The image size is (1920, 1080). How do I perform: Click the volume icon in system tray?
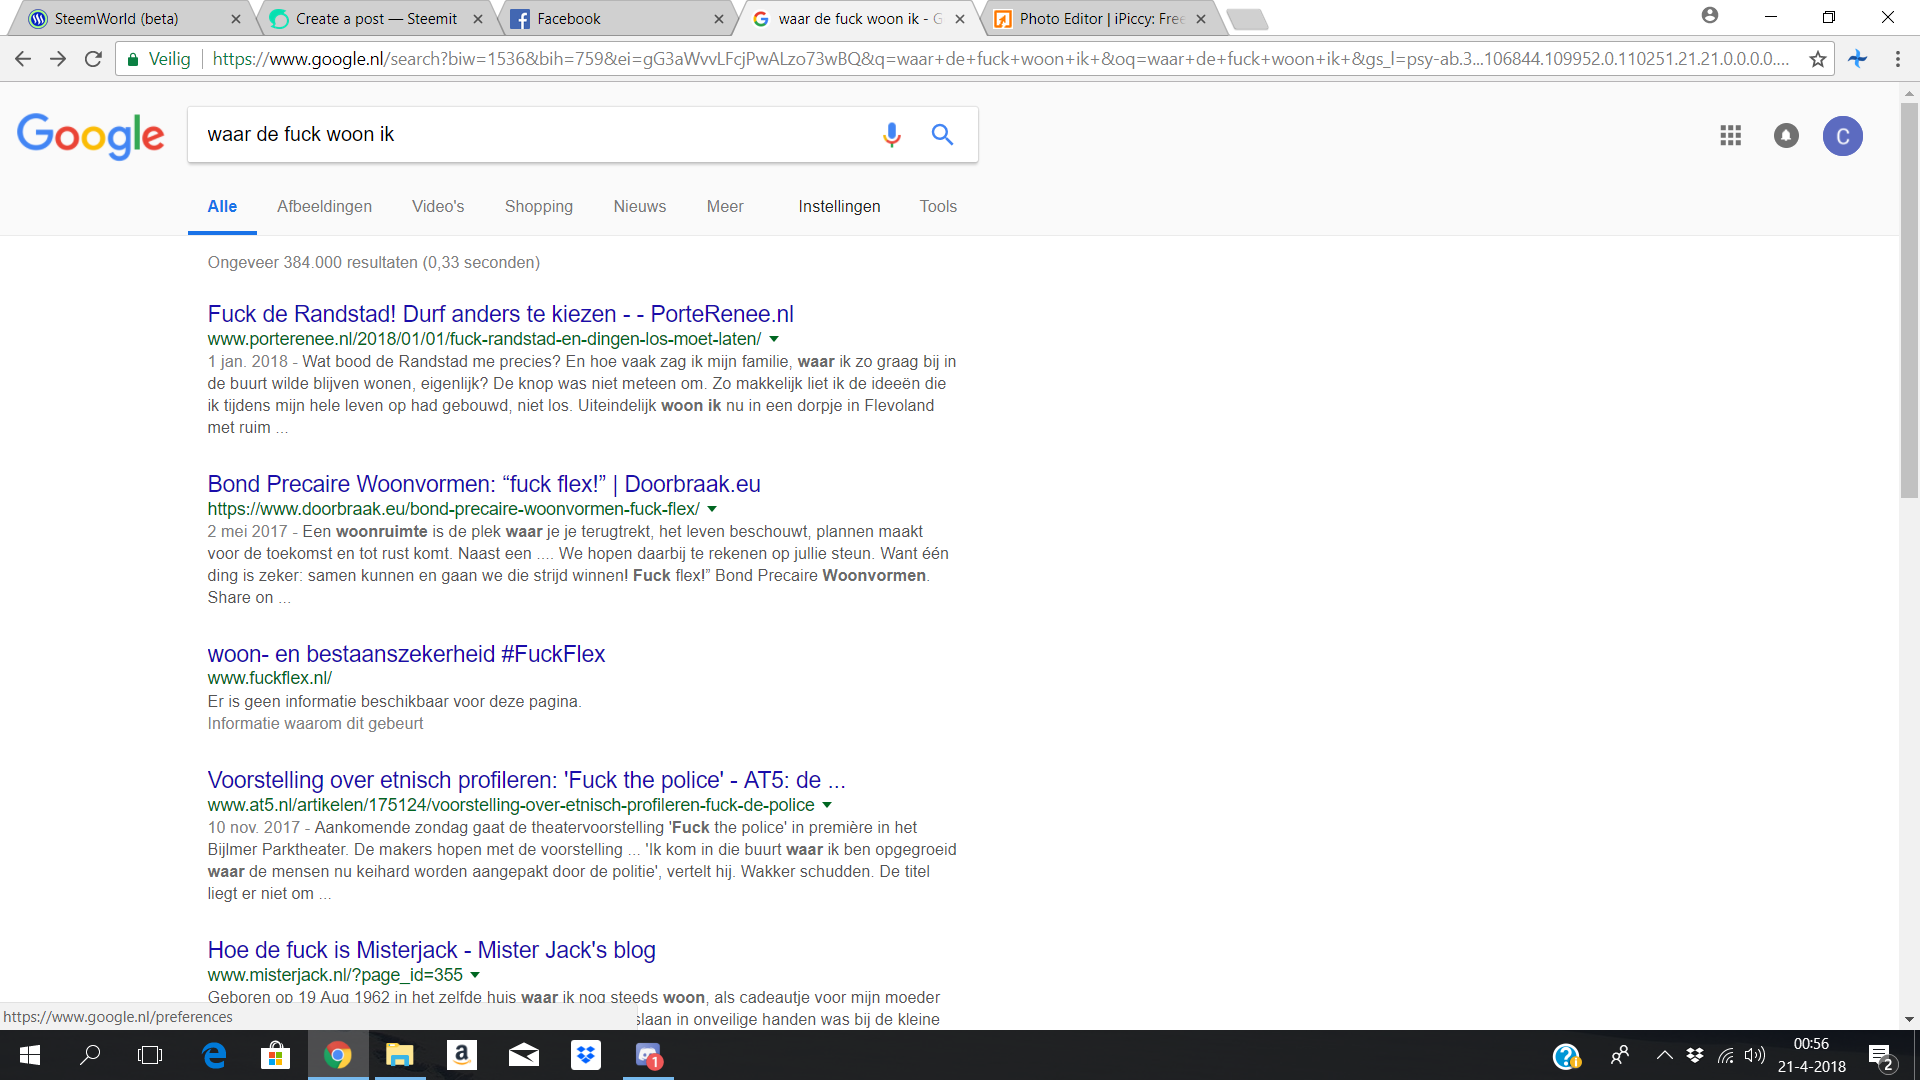click(x=1755, y=1055)
